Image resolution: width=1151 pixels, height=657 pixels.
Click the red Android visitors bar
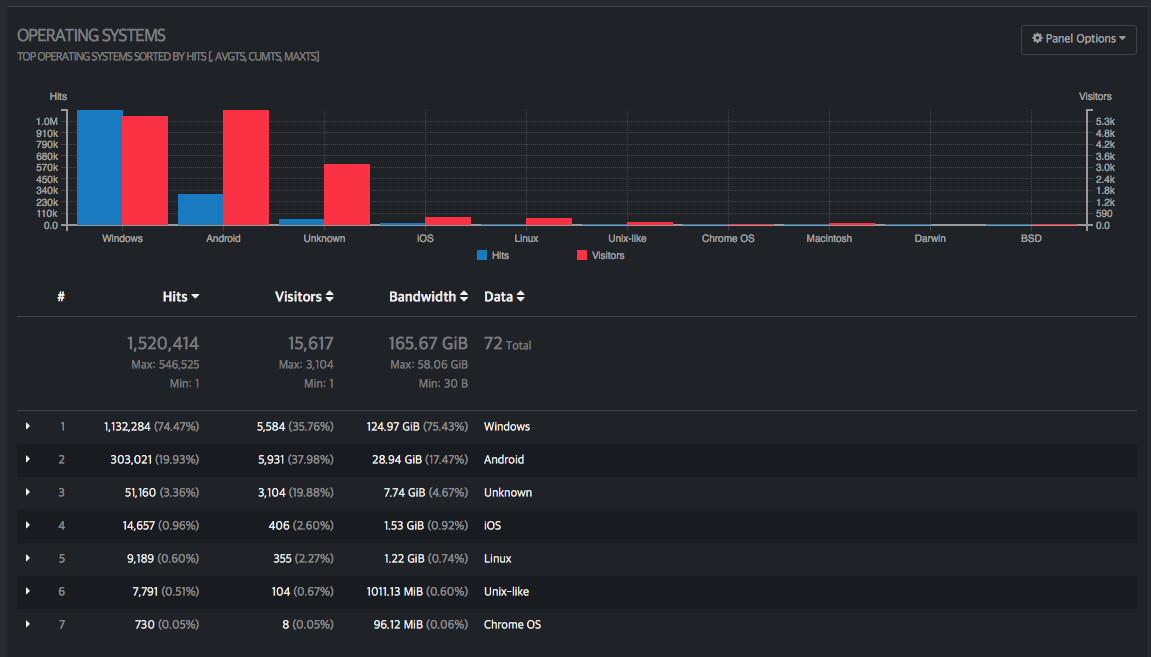tap(246, 168)
